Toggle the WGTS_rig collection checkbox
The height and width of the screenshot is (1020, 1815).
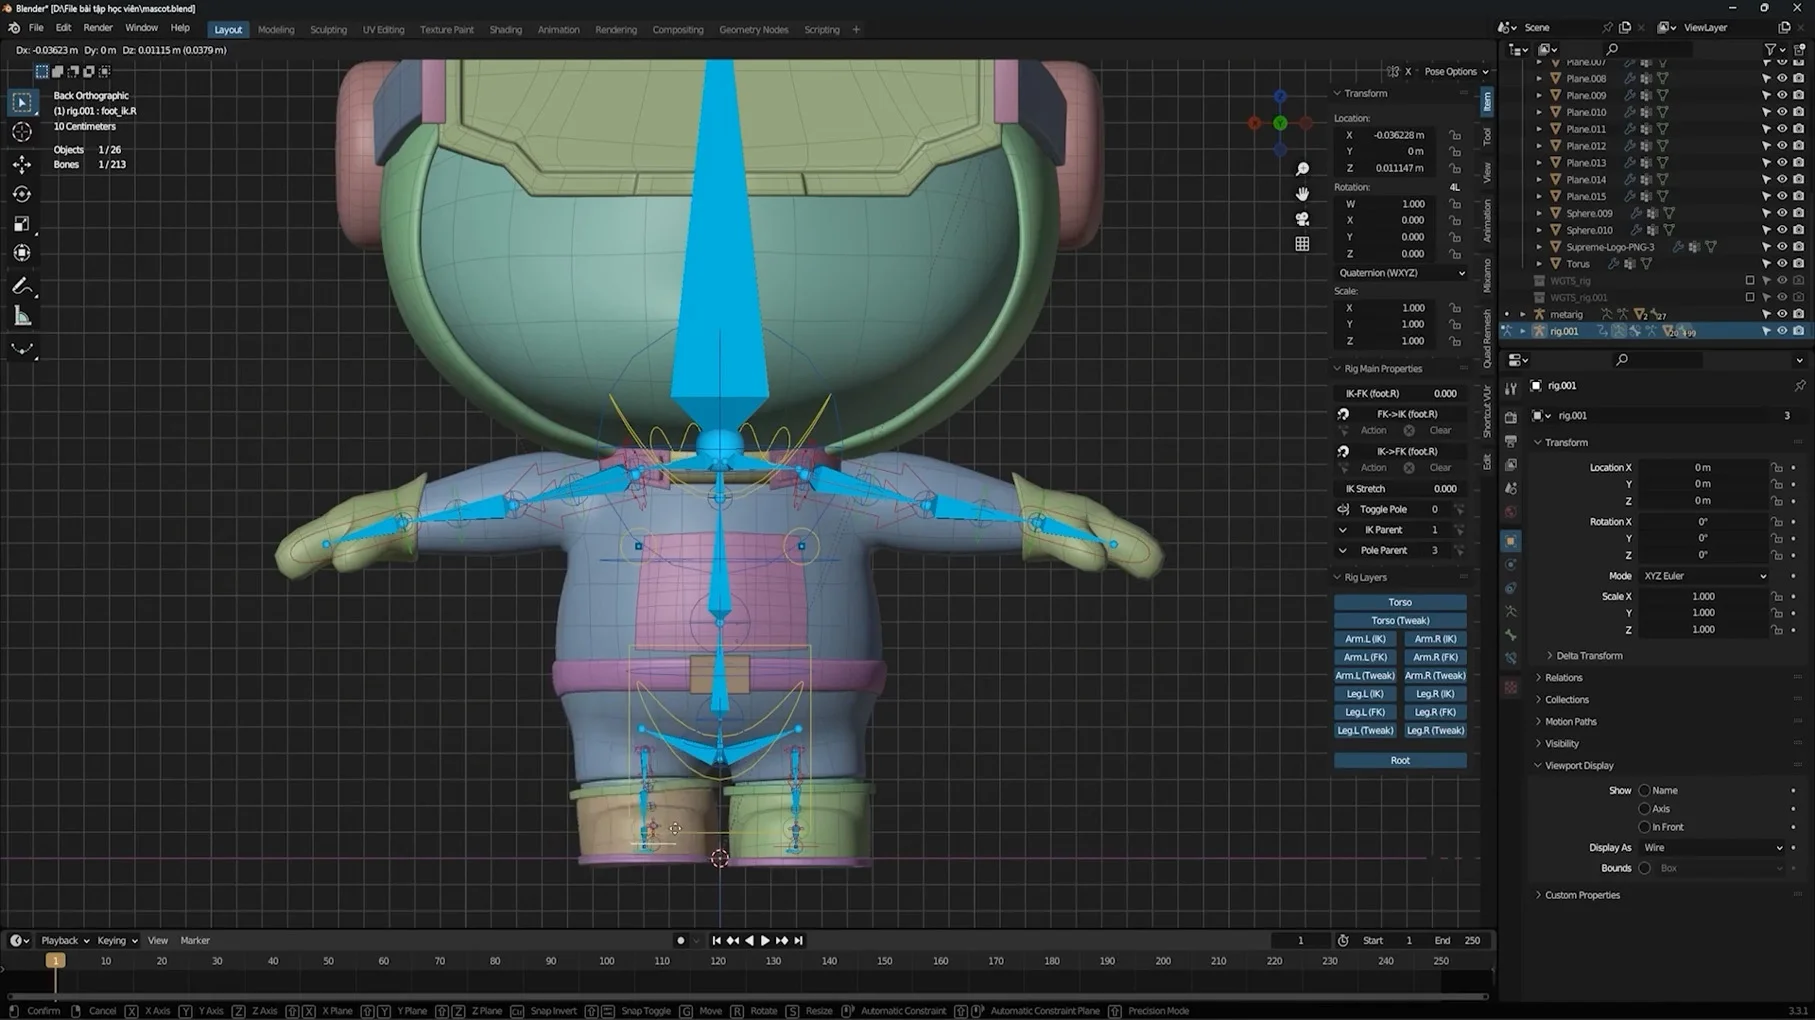pos(1749,281)
